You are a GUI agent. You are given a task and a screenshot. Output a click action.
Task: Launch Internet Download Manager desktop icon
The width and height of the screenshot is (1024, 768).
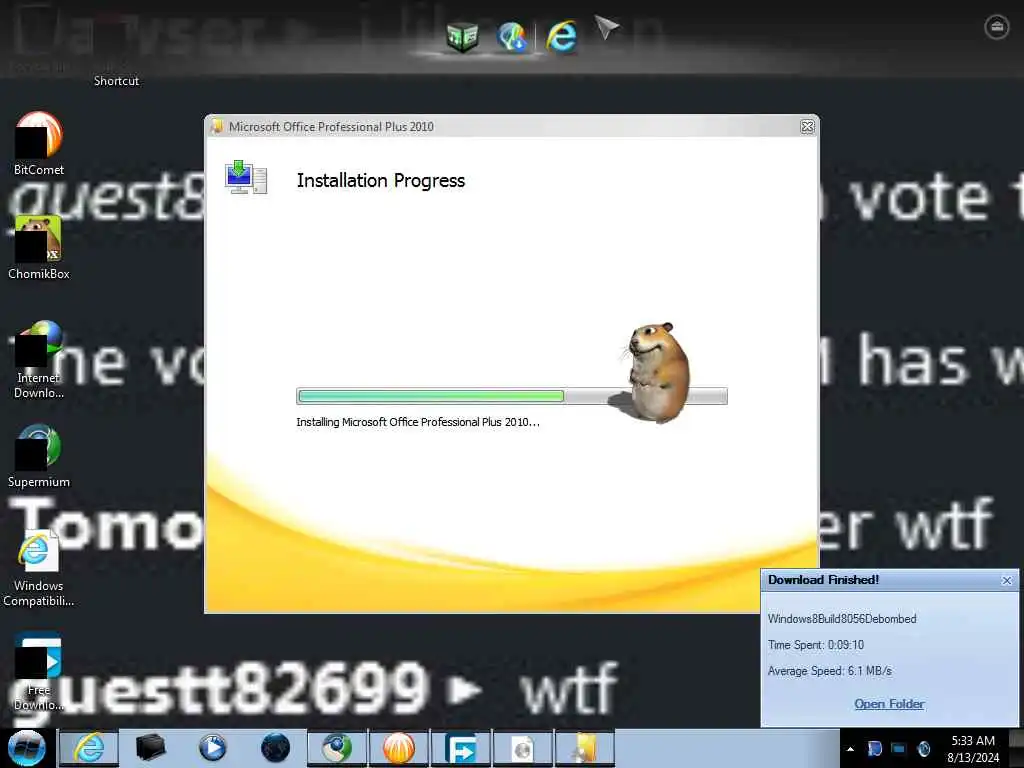39,359
